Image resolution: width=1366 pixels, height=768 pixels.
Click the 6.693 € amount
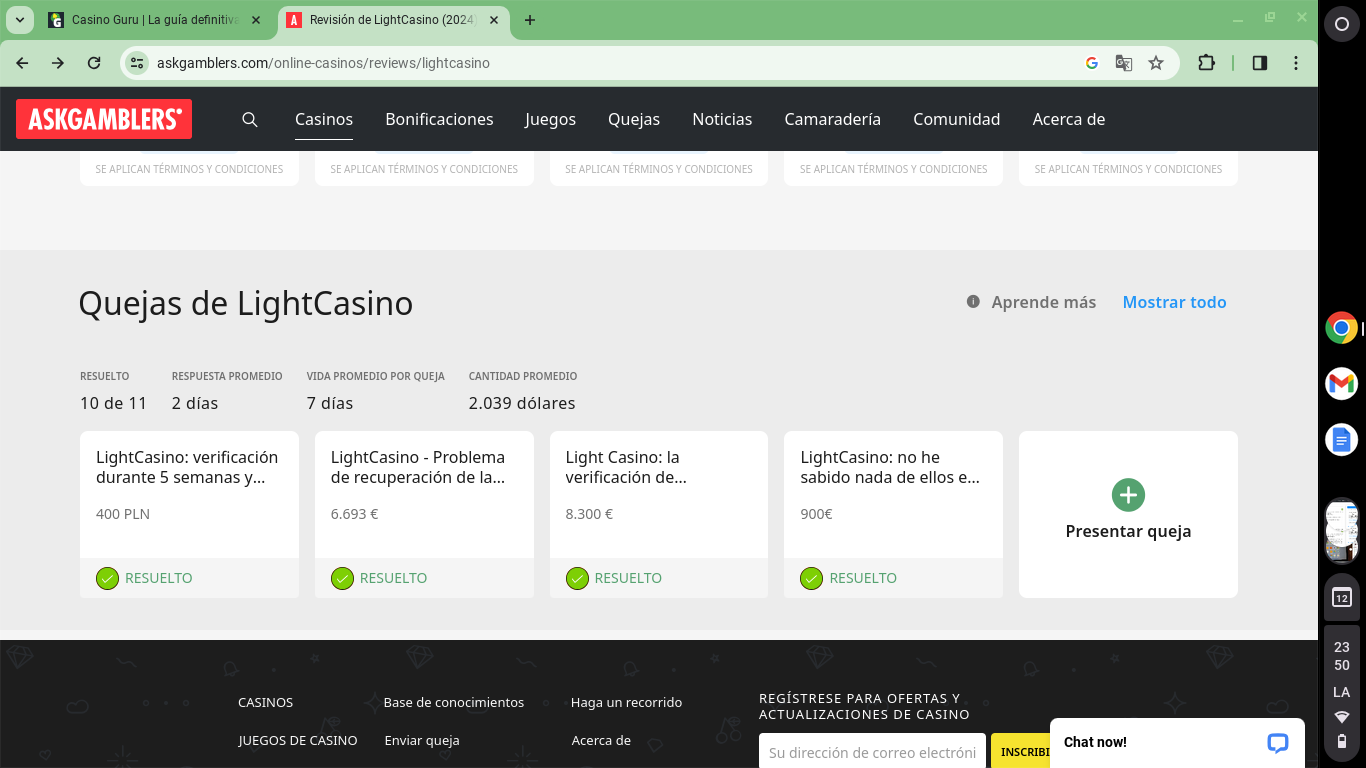[x=354, y=514]
